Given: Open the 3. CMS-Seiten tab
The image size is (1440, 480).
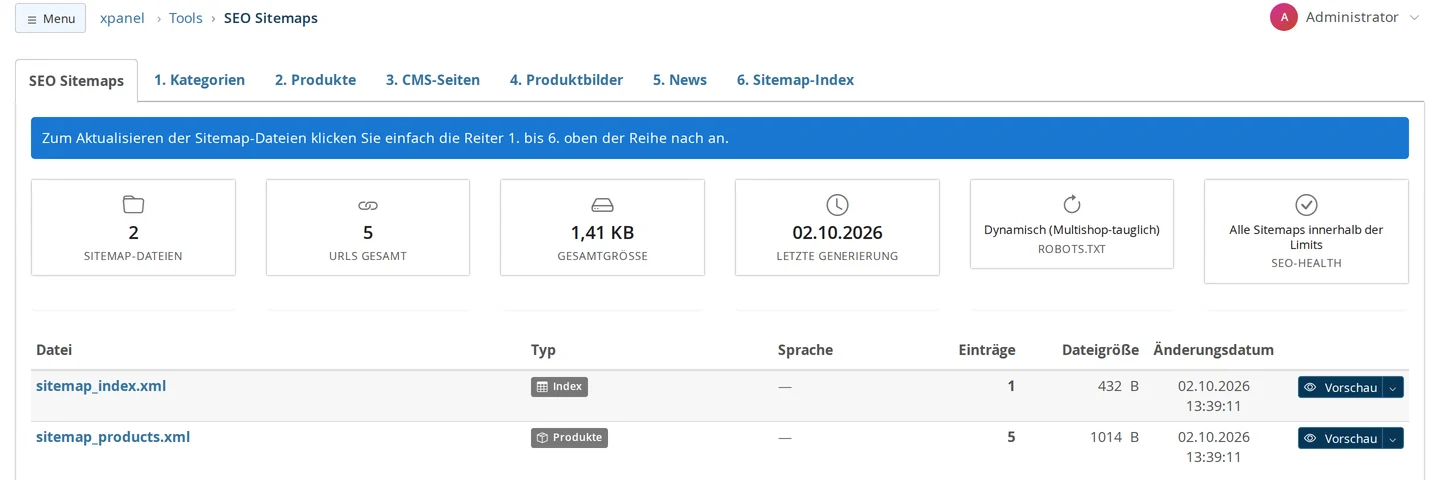Looking at the screenshot, I should click(433, 80).
